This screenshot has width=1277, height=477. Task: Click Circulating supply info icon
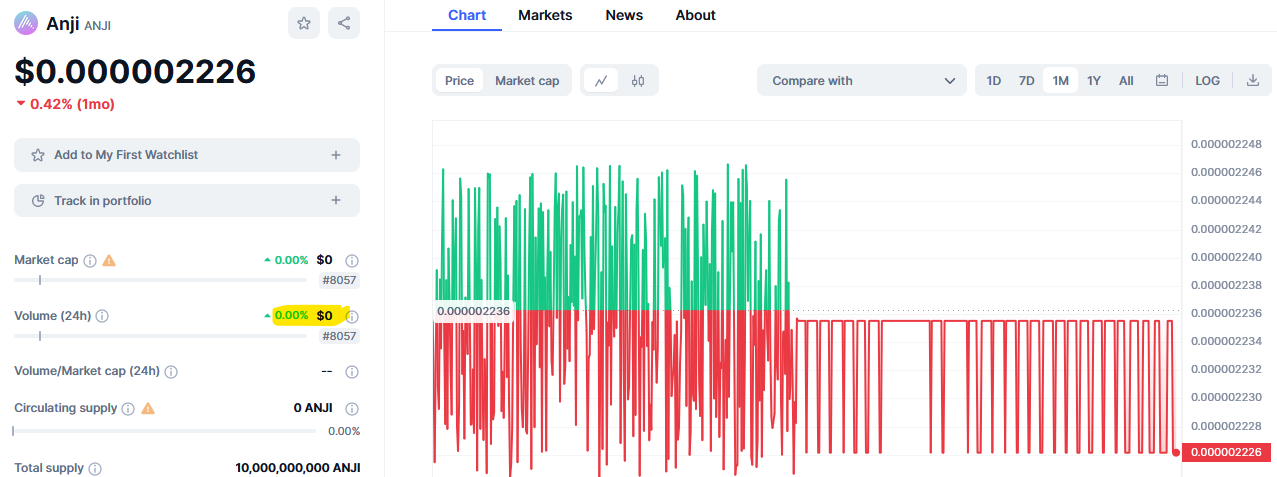[128, 408]
